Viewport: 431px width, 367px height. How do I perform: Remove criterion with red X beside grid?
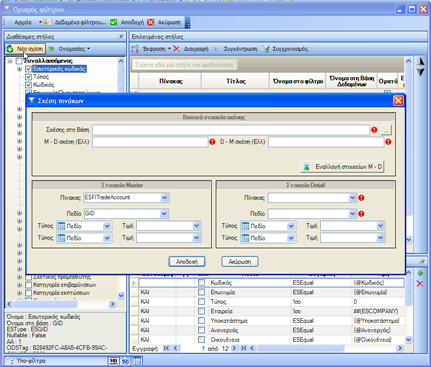coord(420,284)
